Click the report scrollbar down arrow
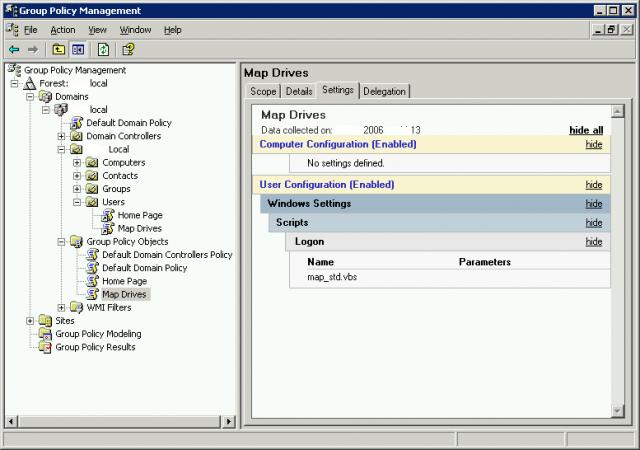Image resolution: width=640 pixels, height=450 pixels. tap(618, 411)
